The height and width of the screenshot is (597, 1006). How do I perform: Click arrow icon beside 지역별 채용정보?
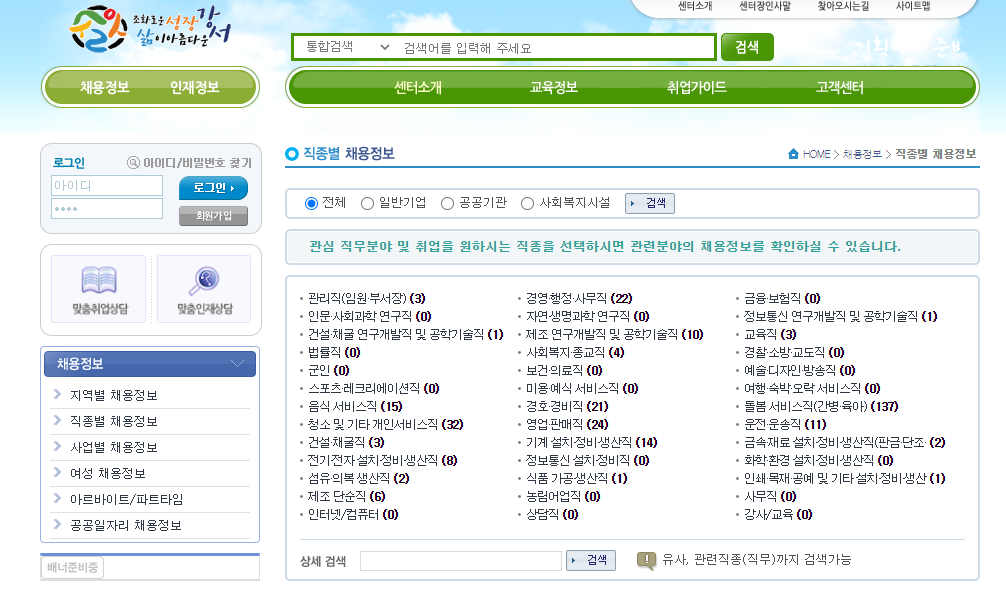click(57, 394)
